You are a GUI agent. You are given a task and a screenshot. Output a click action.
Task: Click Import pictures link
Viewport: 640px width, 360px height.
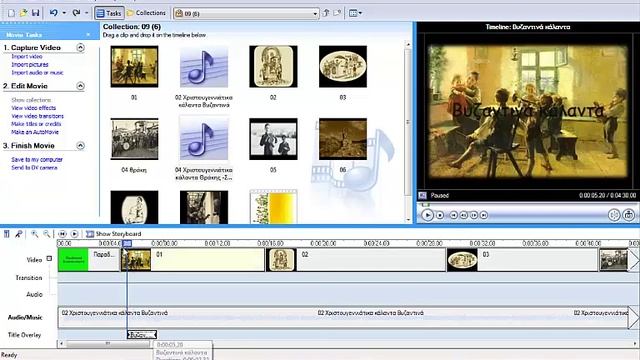pos(30,64)
